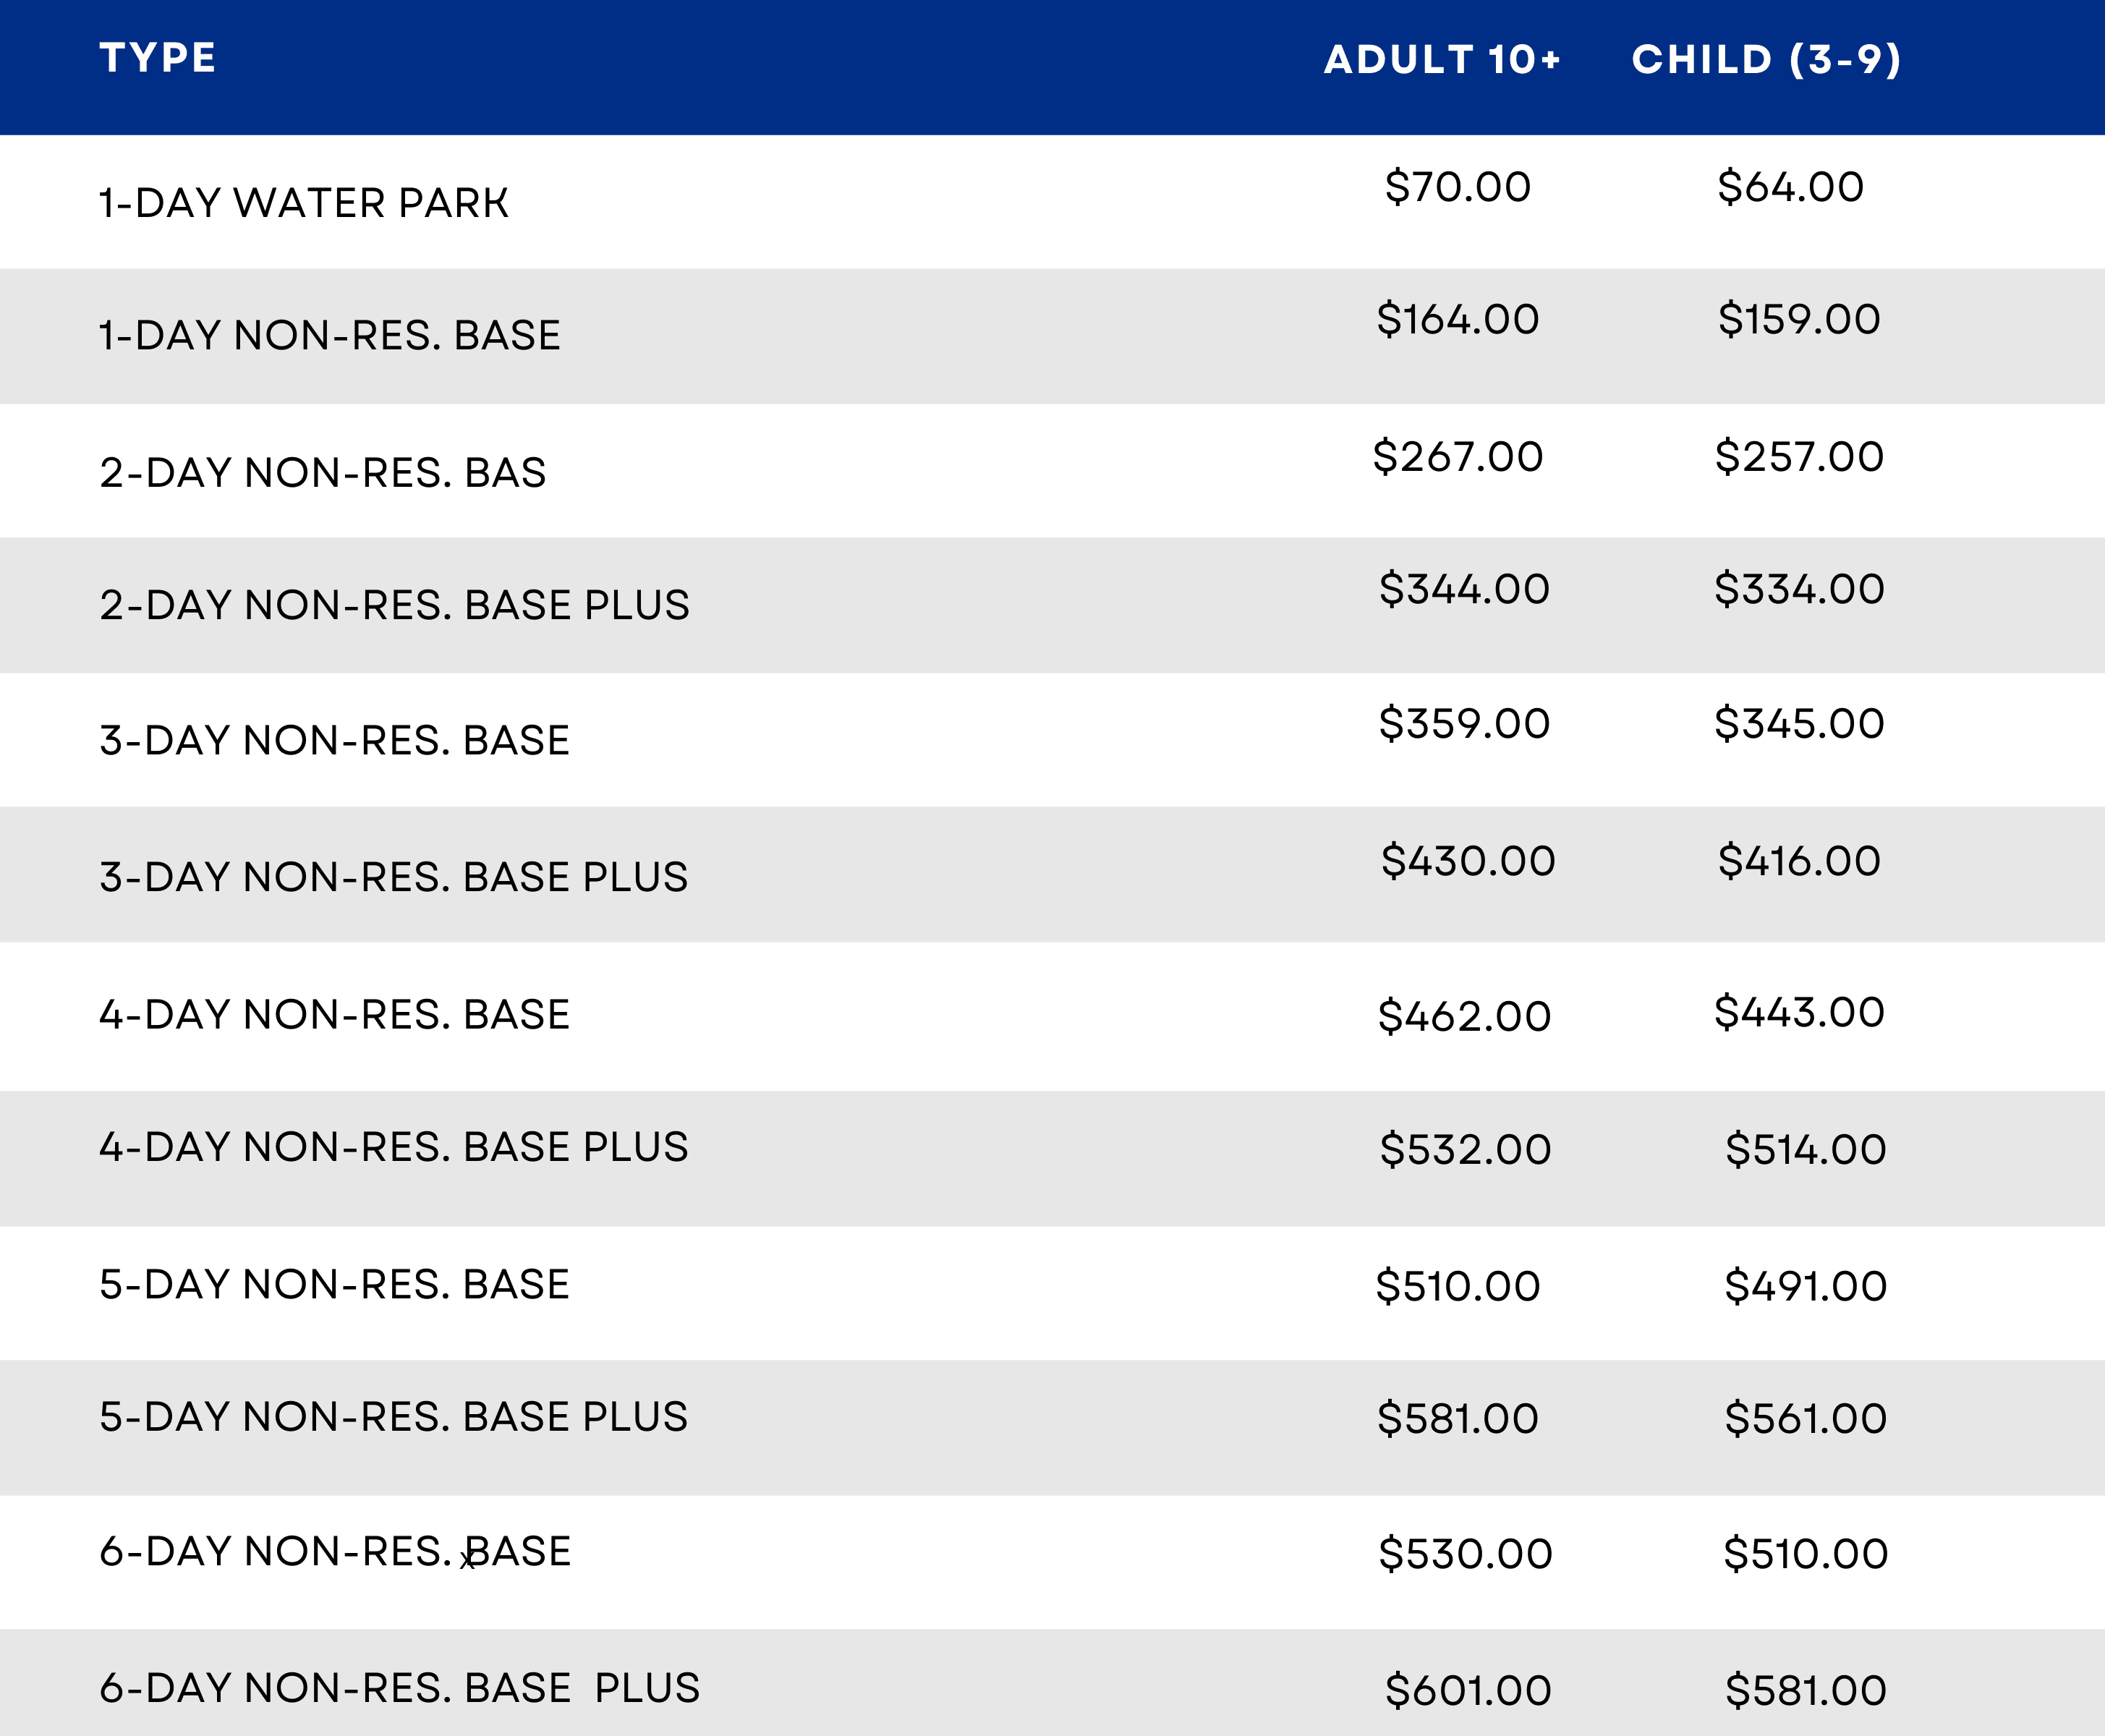
Task: Click the $257.00 child price
Action: [1800, 457]
